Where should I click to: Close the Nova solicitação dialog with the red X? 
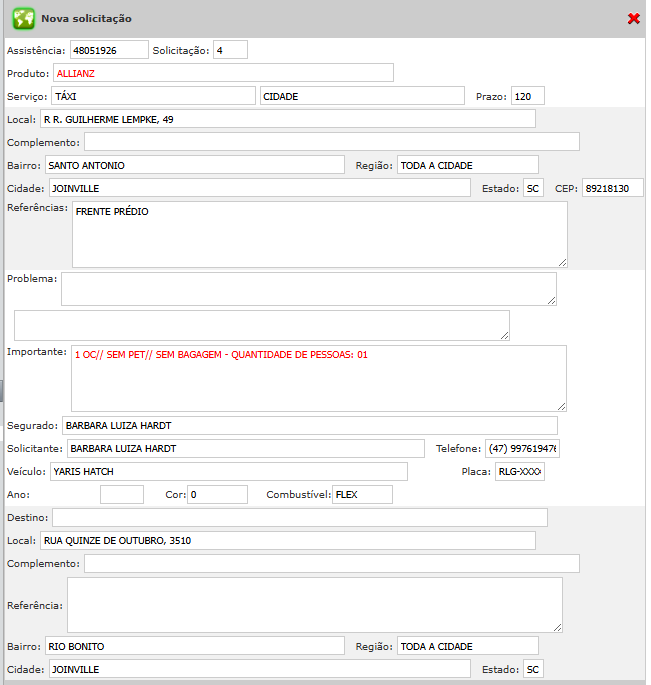[x=633, y=19]
